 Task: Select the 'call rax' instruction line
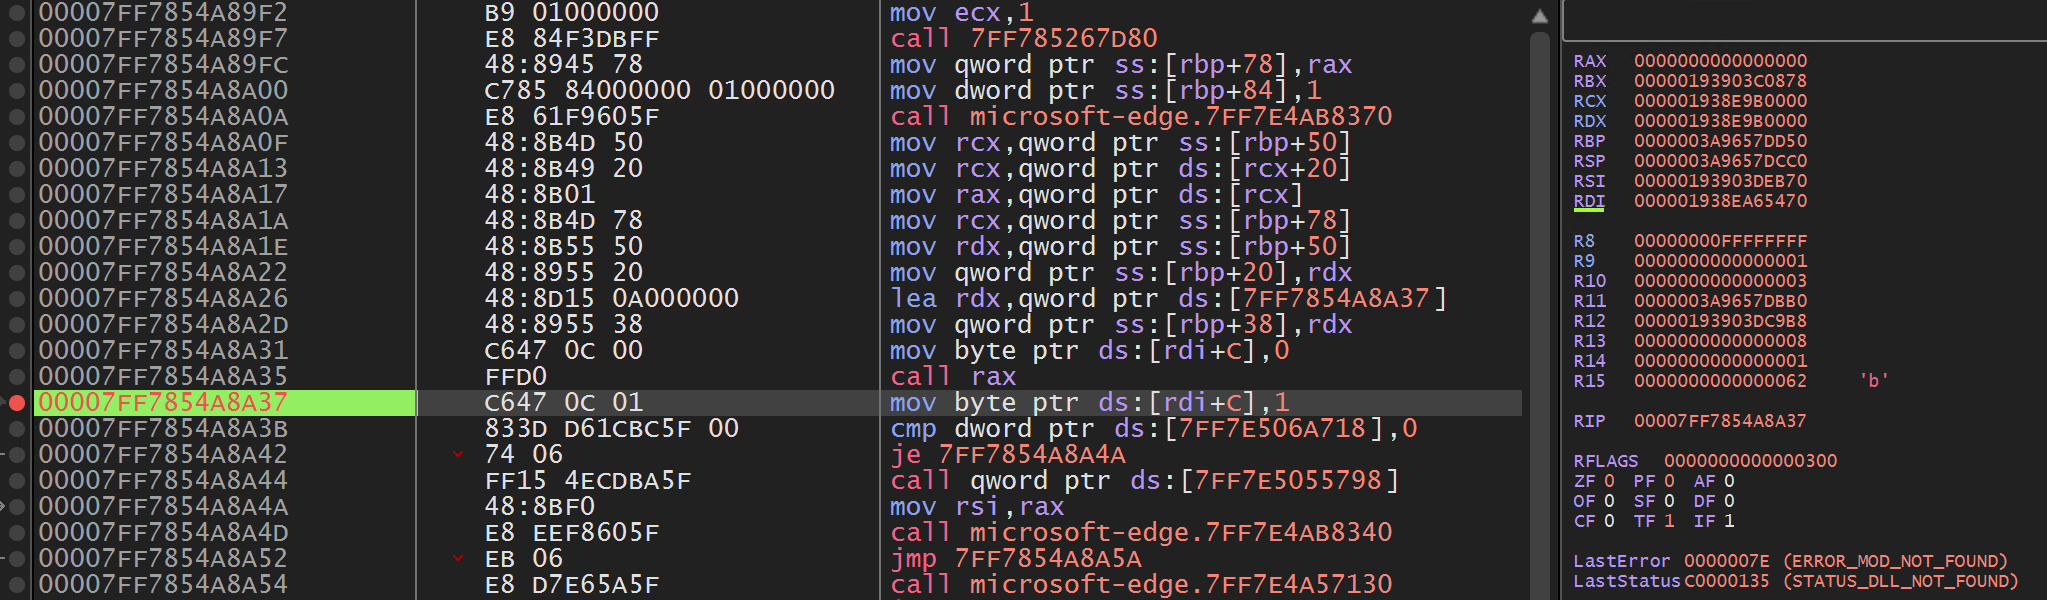952,377
